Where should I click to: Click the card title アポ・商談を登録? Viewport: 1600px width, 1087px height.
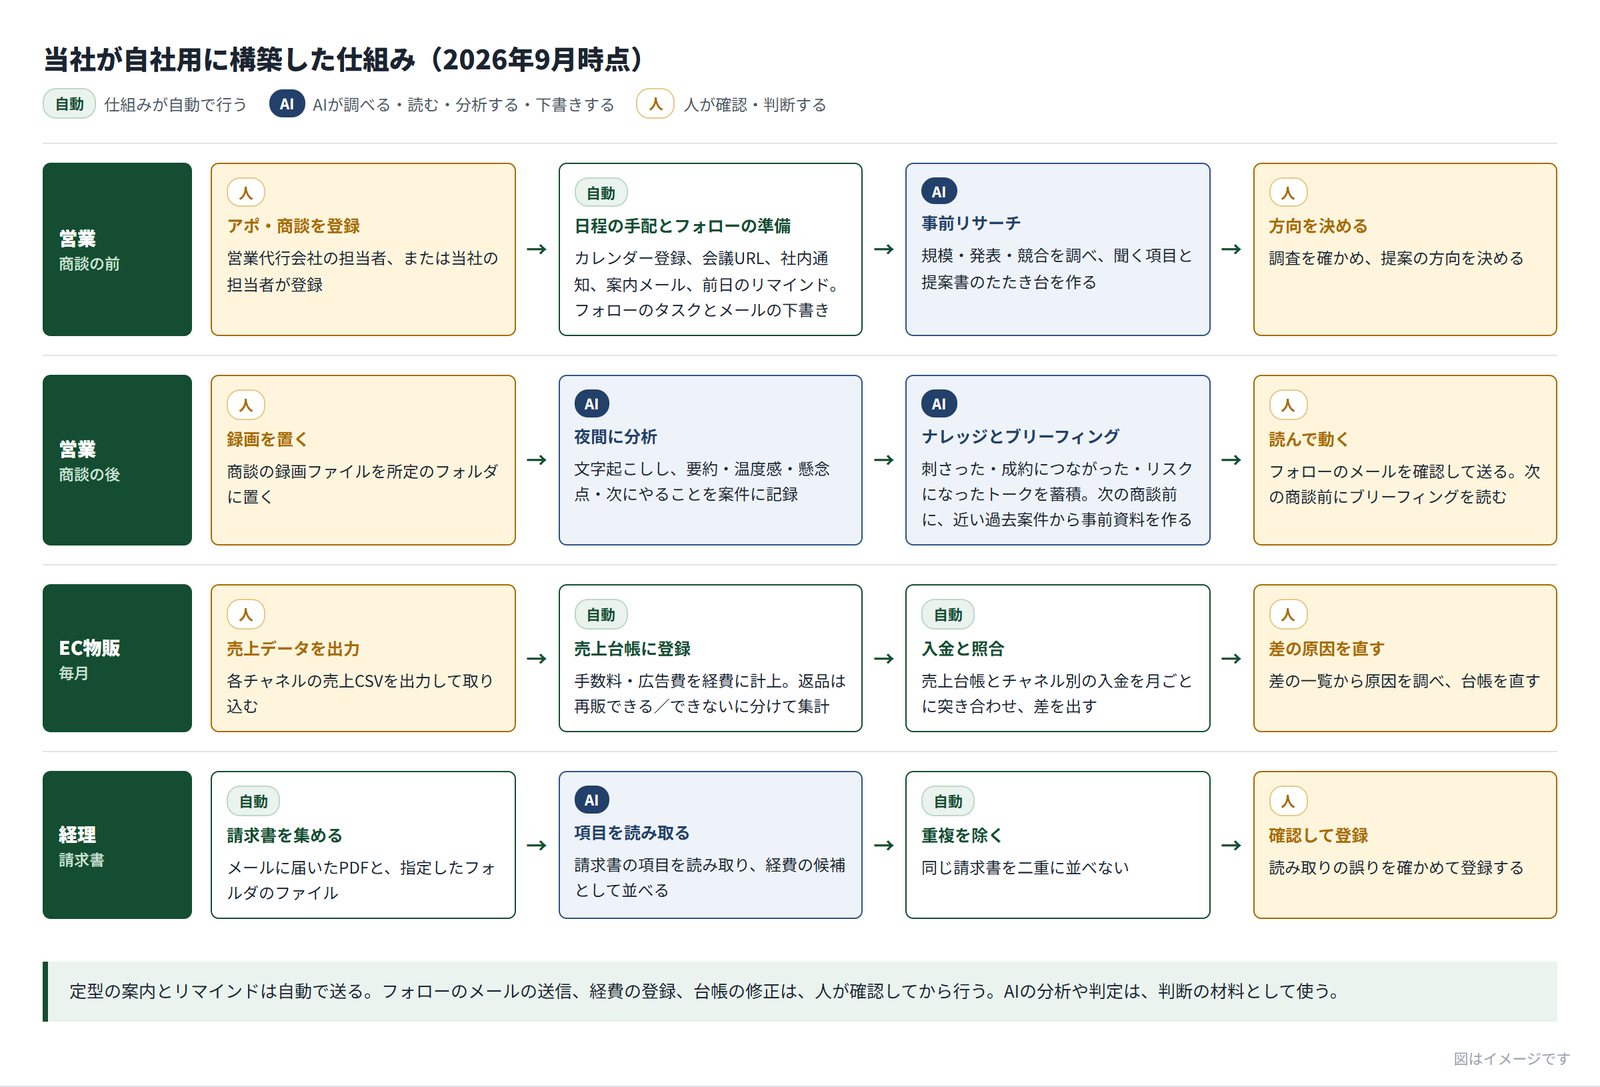pyautogui.click(x=293, y=226)
